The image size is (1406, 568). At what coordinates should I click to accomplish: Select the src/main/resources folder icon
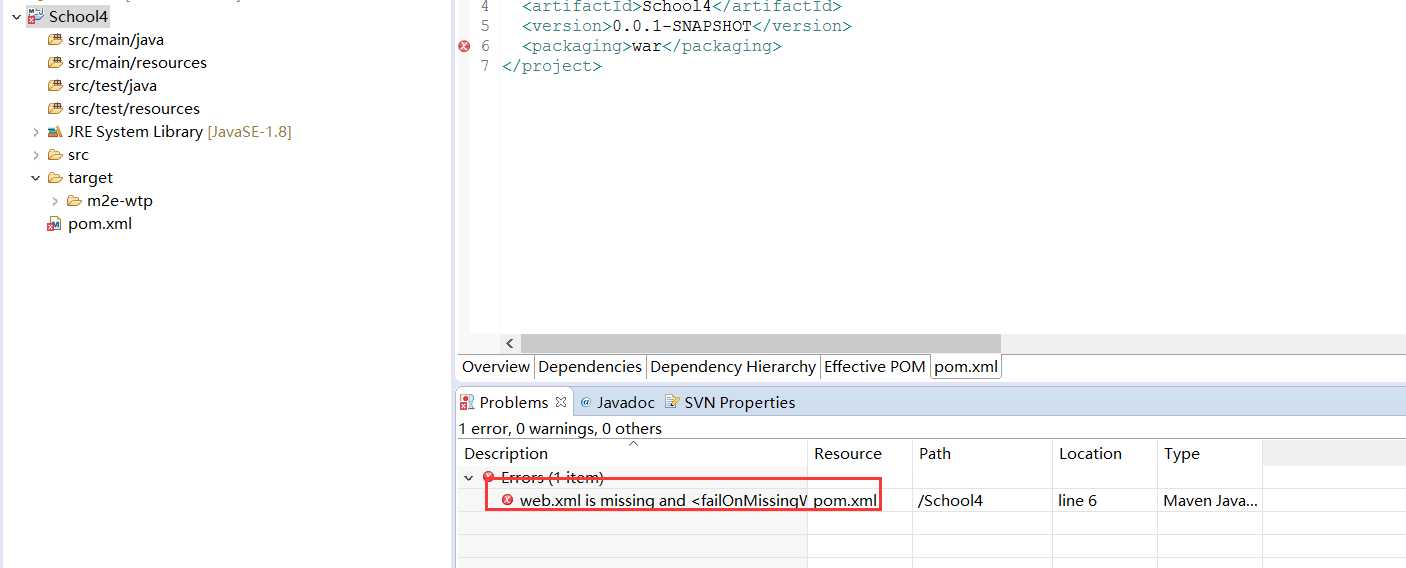click(55, 63)
